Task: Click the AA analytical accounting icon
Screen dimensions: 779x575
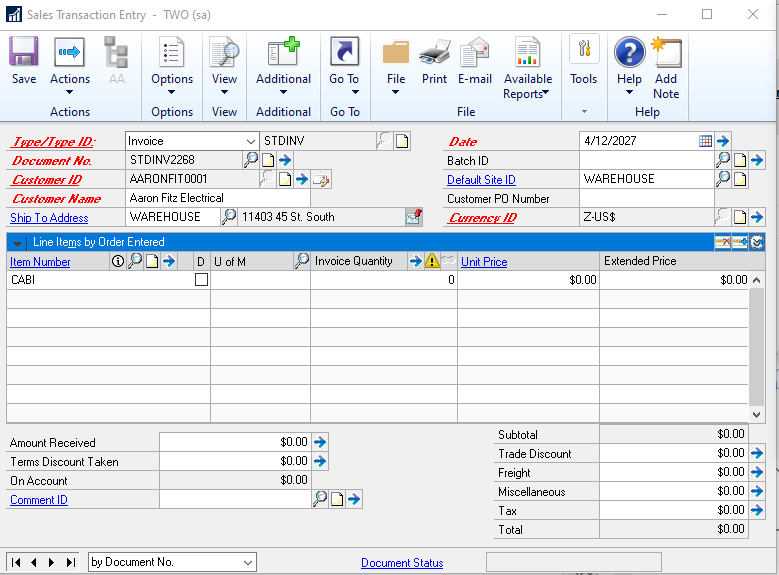Action: point(116,61)
